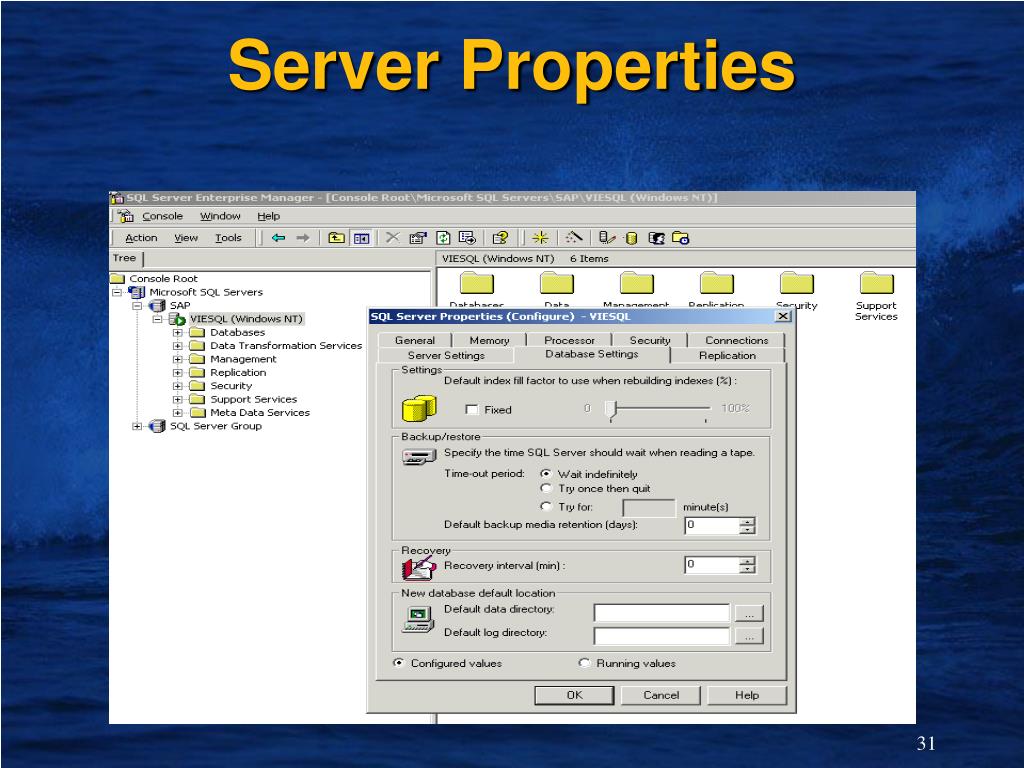Choose the Running values radio button
Screen dimensions: 1024x768
[584, 662]
